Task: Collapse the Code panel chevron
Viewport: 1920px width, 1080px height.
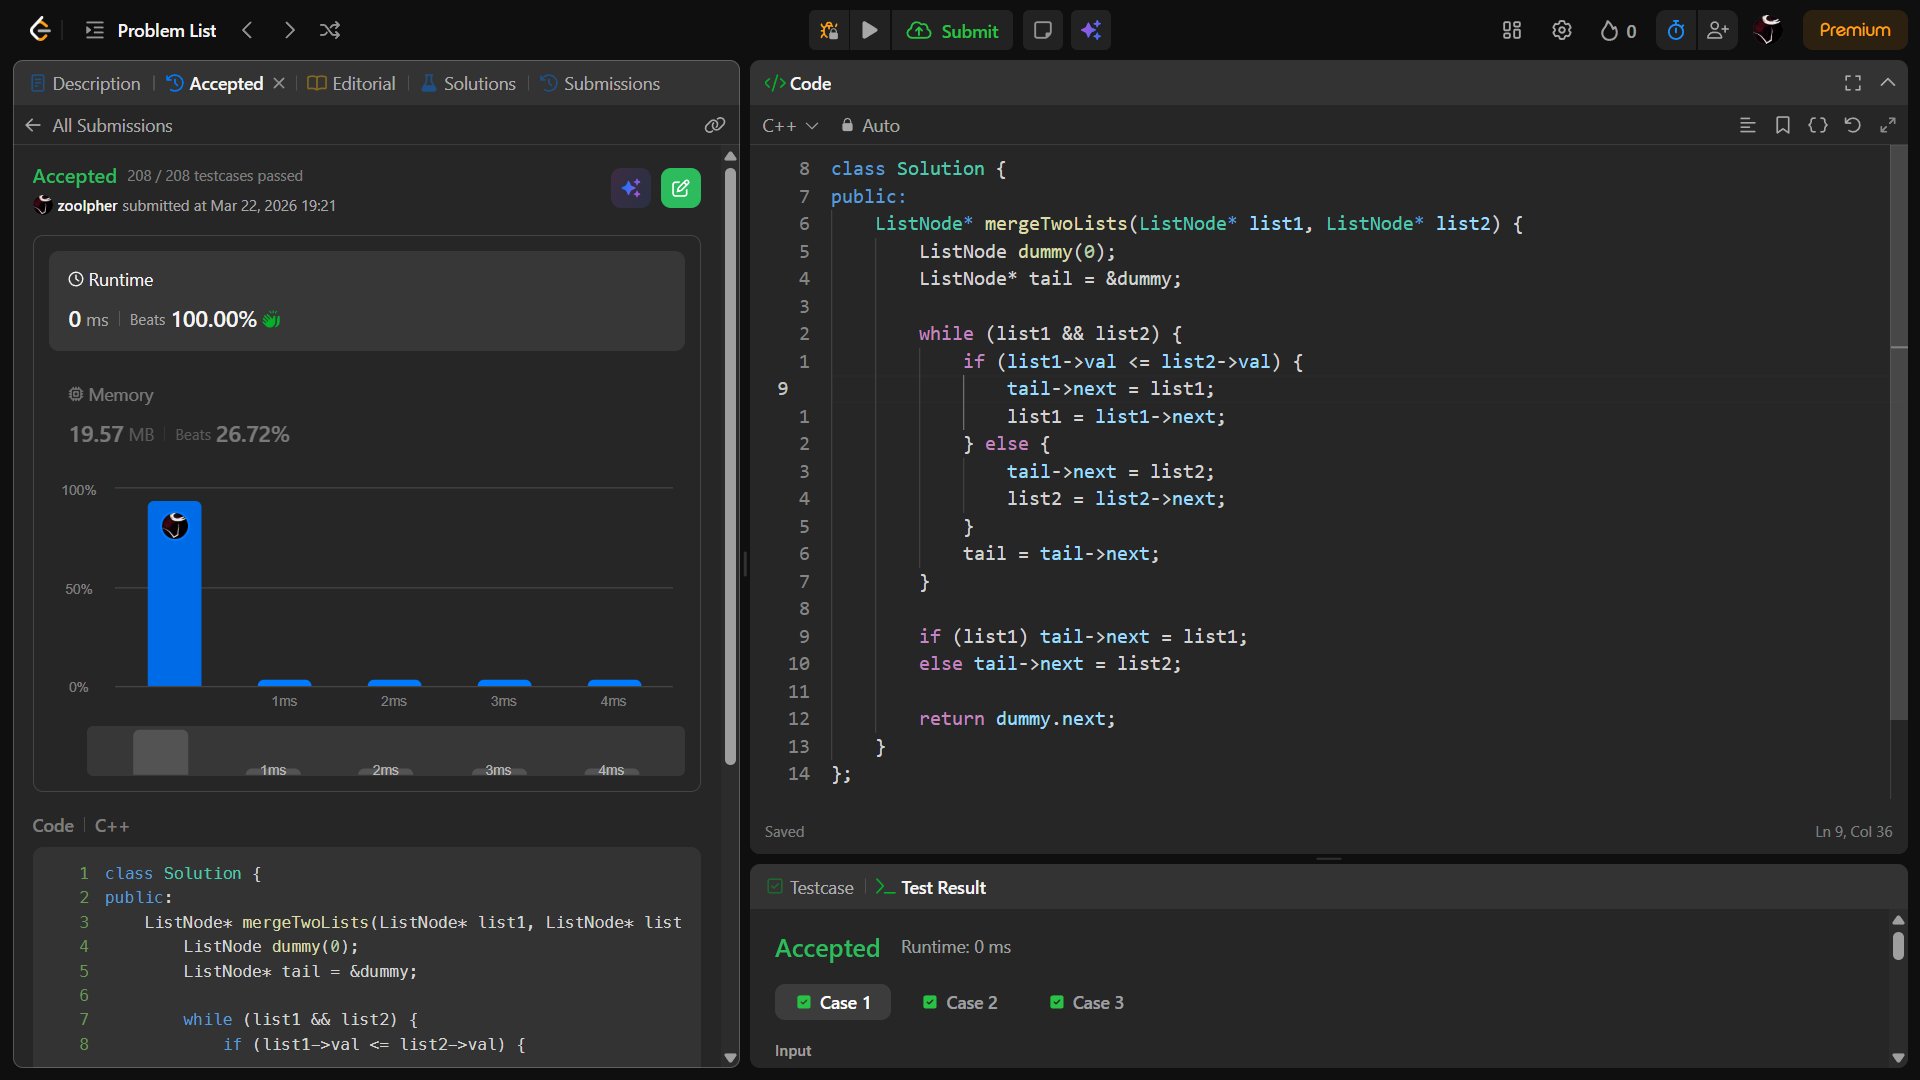Action: point(1888,83)
